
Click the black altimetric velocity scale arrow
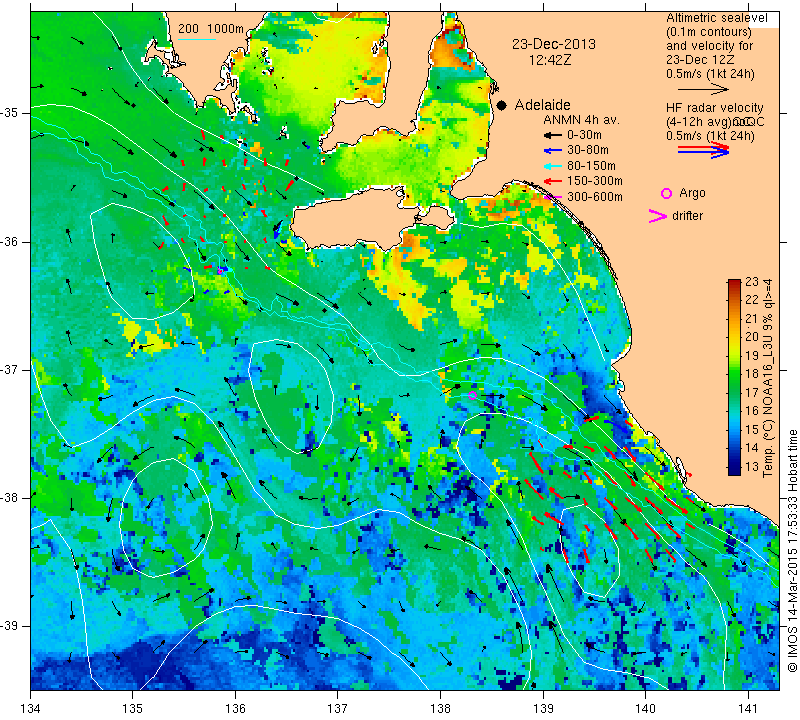tap(703, 89)
